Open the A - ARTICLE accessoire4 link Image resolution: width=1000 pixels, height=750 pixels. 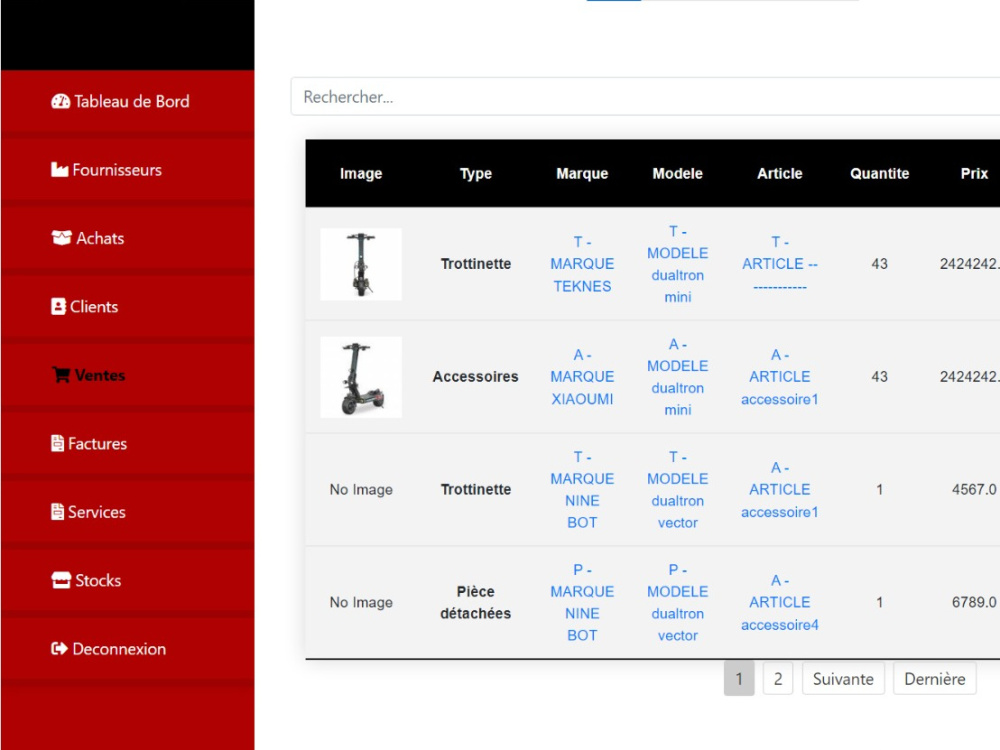[x=780, y=603]
